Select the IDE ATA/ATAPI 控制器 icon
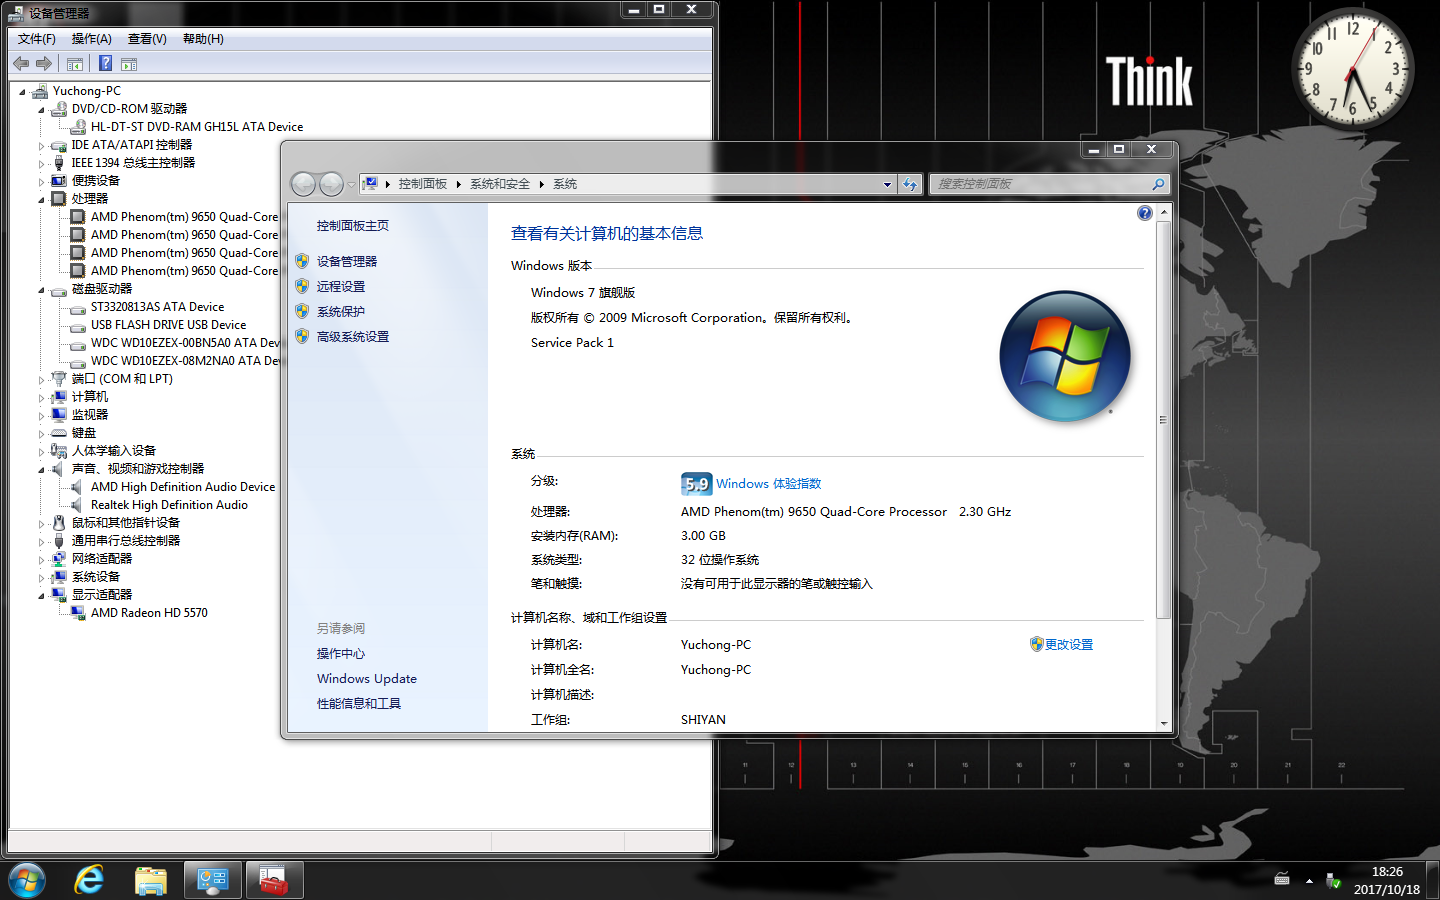Image resolution: width=1440 pixels, height=900 pixels. click(x=59, y=145)
